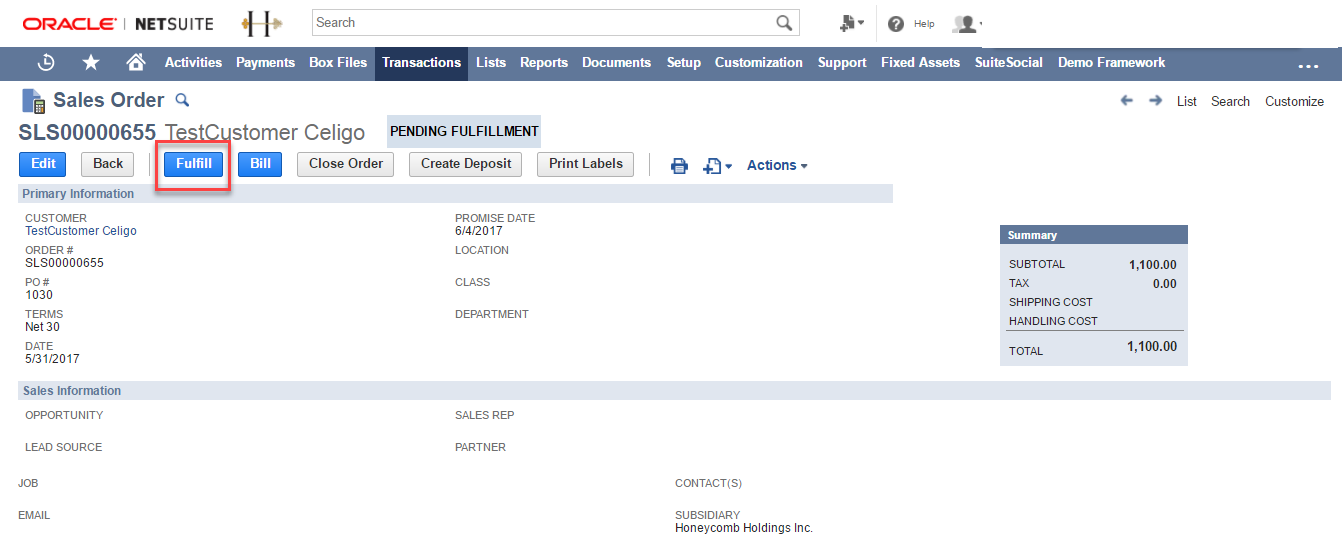Image resolution: width=1342 pixels, height=535 pixels.
Task: Click the Total amount 1,100.00
Action: click(x=1152, y=347)
